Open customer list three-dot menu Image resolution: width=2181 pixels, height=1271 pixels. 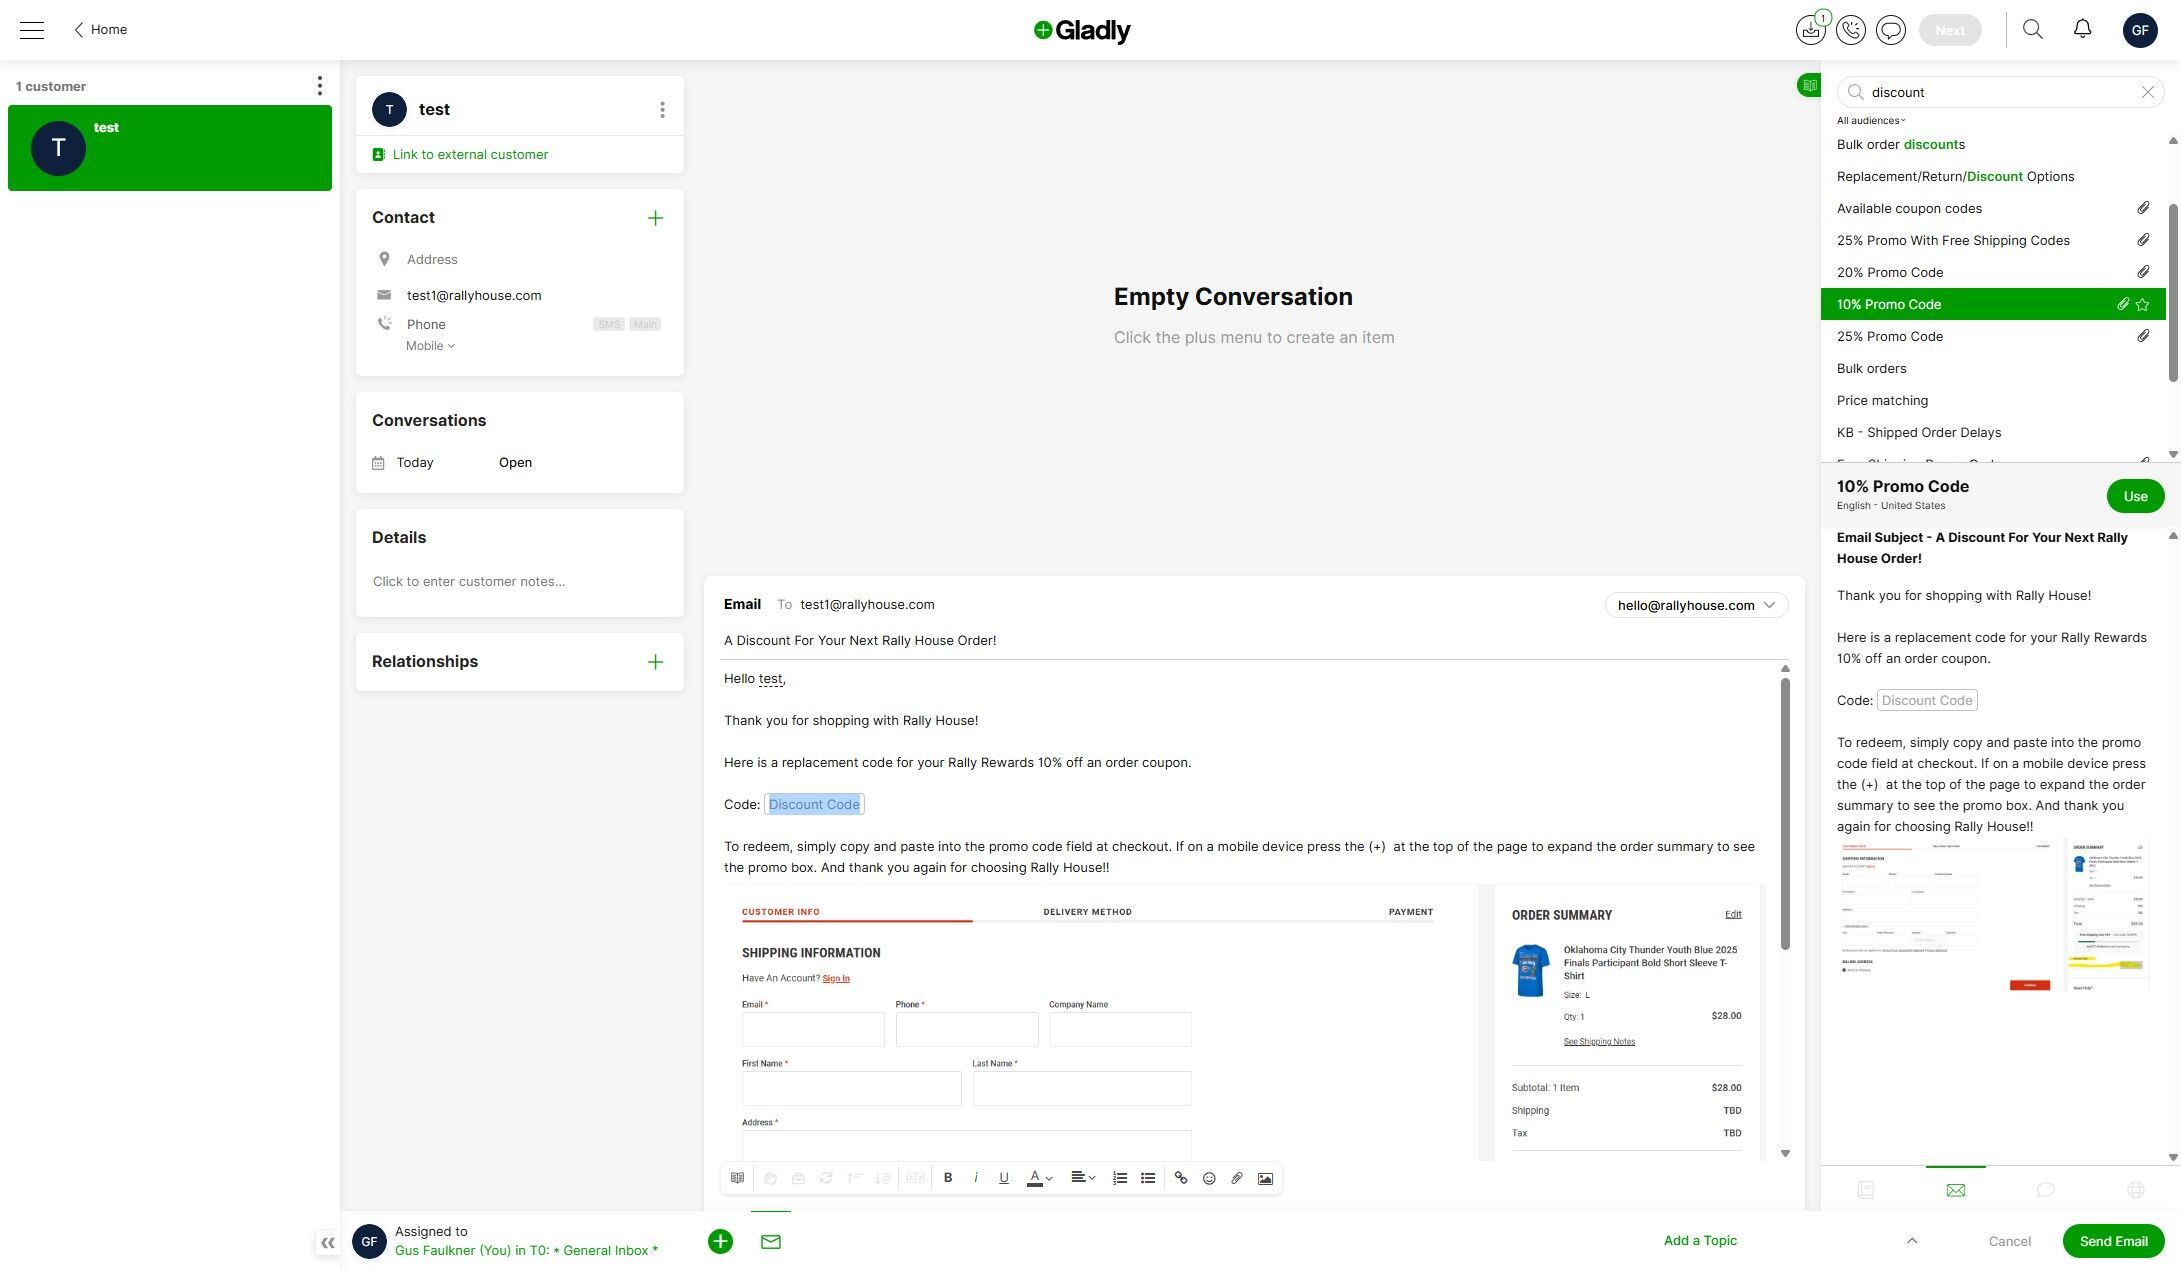[x=320, y=86]
